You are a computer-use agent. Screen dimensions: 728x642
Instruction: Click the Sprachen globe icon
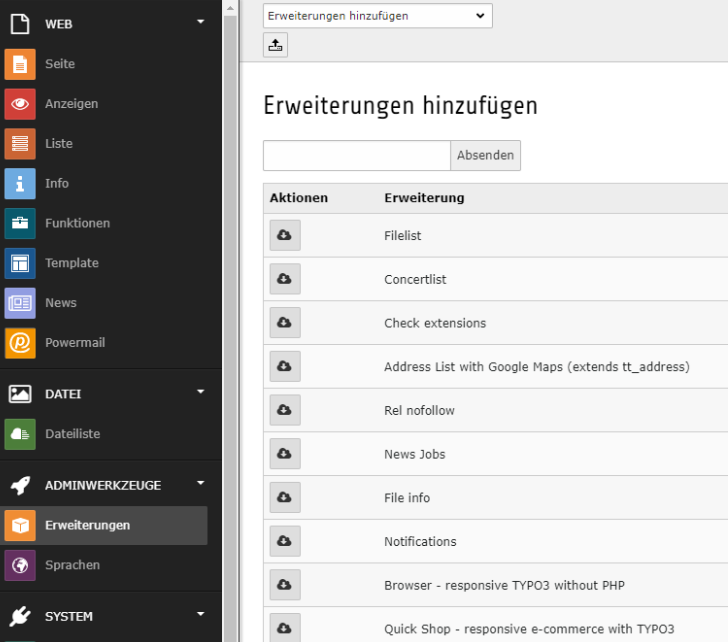point(20,565)
